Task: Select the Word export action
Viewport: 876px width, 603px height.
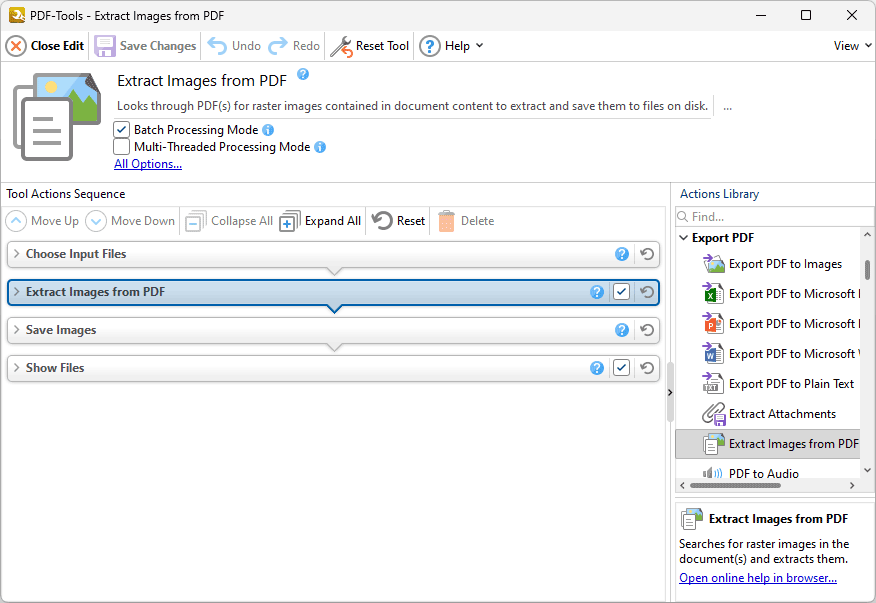Action: (x=780, y=354)
